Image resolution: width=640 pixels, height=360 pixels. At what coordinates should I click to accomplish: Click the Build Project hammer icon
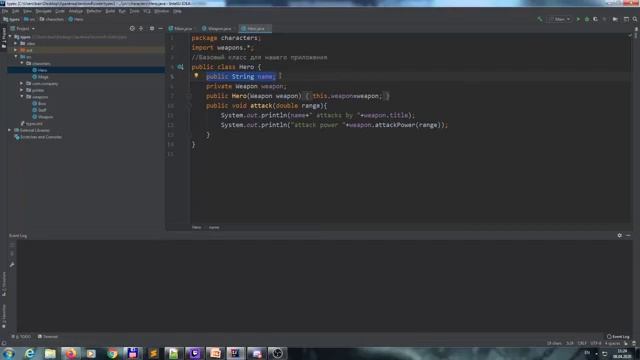540,19
